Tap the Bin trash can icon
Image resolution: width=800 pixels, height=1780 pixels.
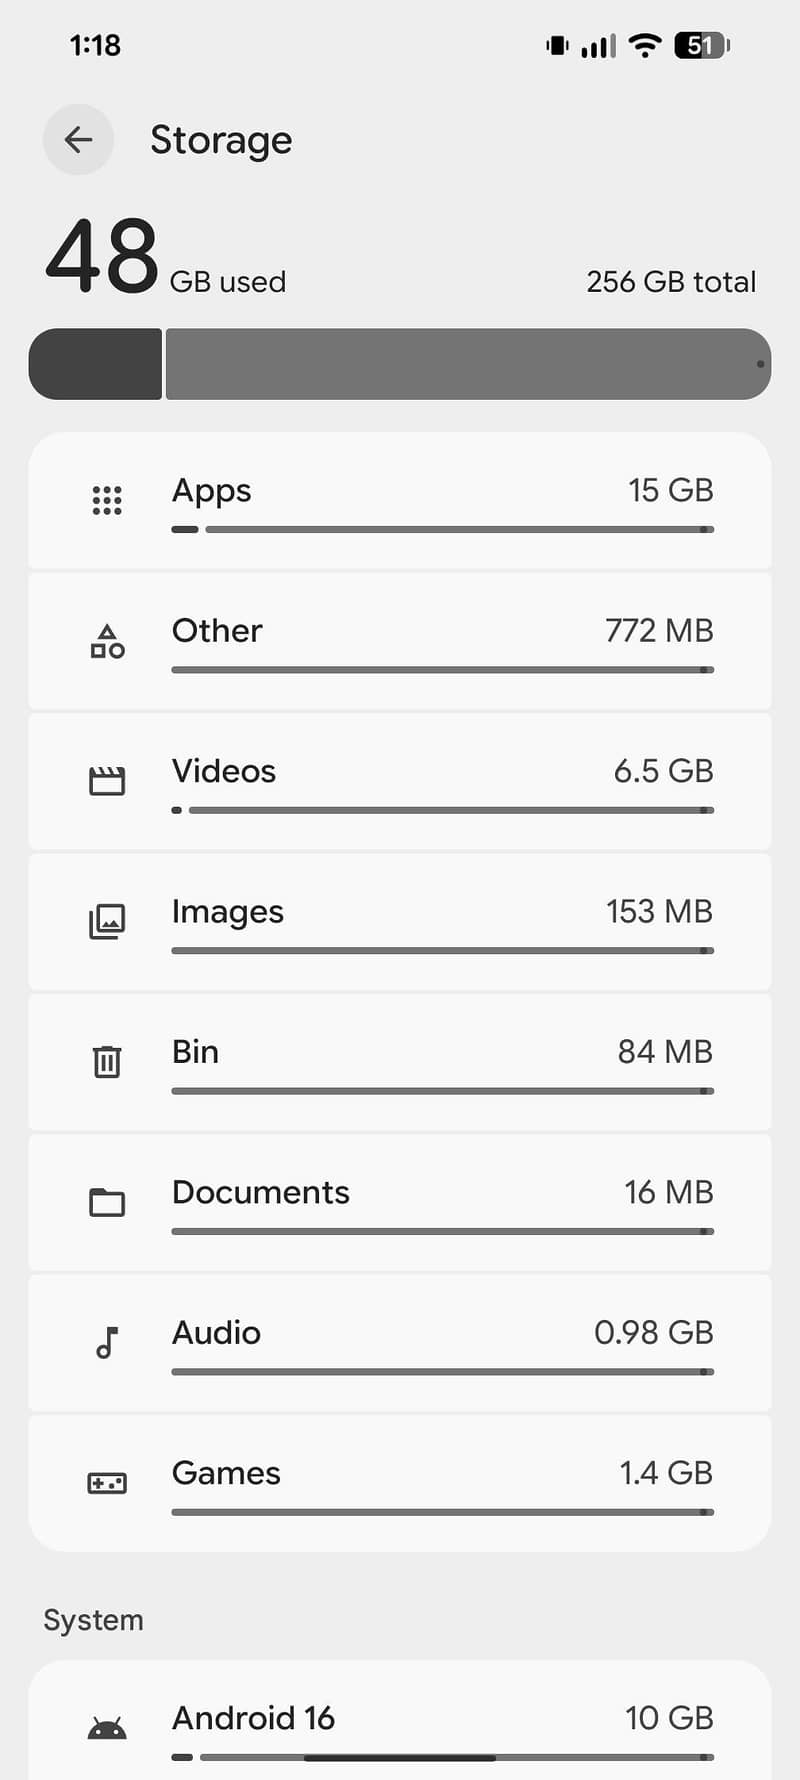tap(107, 1061)
